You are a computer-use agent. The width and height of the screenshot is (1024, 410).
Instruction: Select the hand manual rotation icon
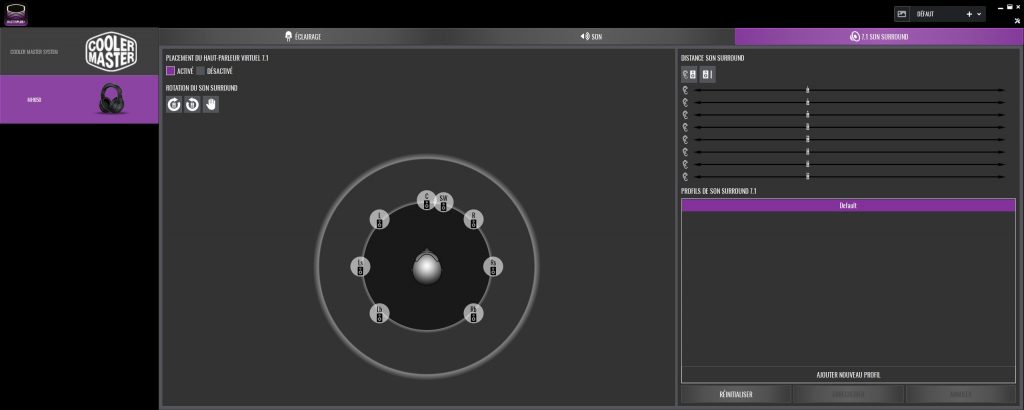(211, 104)
